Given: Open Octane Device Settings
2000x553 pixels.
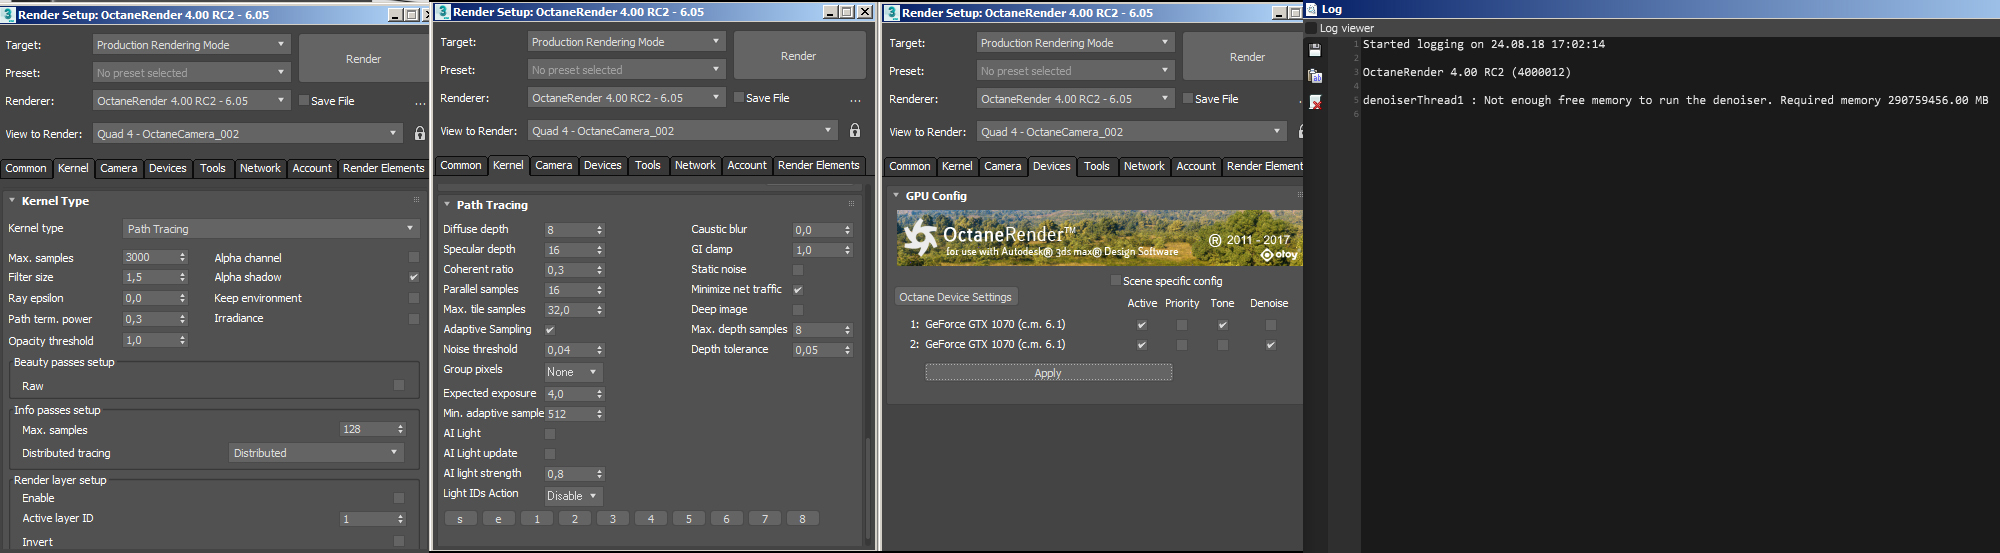Looking at the screenshot, I should click(955, 297).
